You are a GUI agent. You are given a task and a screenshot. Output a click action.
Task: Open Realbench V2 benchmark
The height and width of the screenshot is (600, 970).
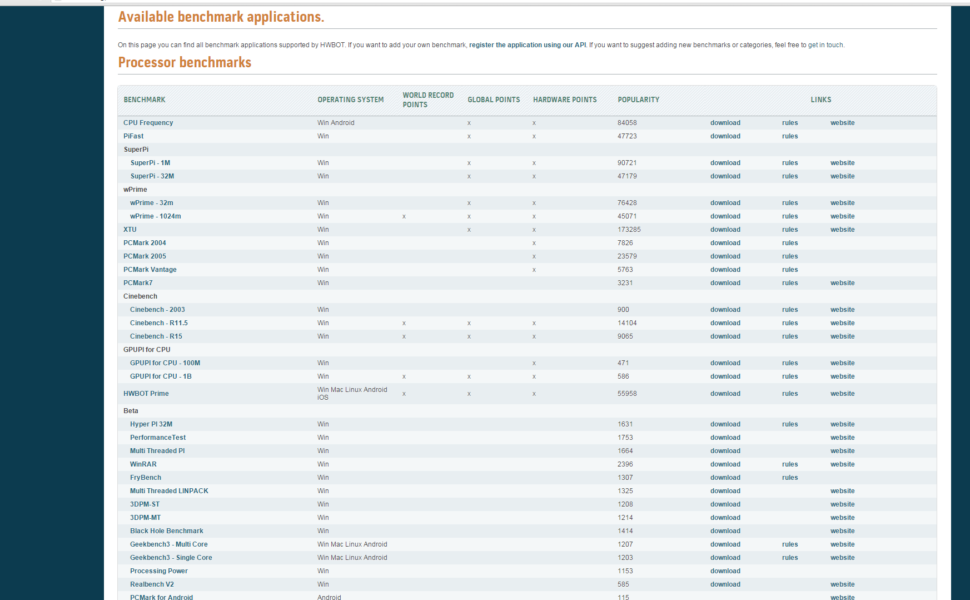pyautogui.click(x=152, y=585)
